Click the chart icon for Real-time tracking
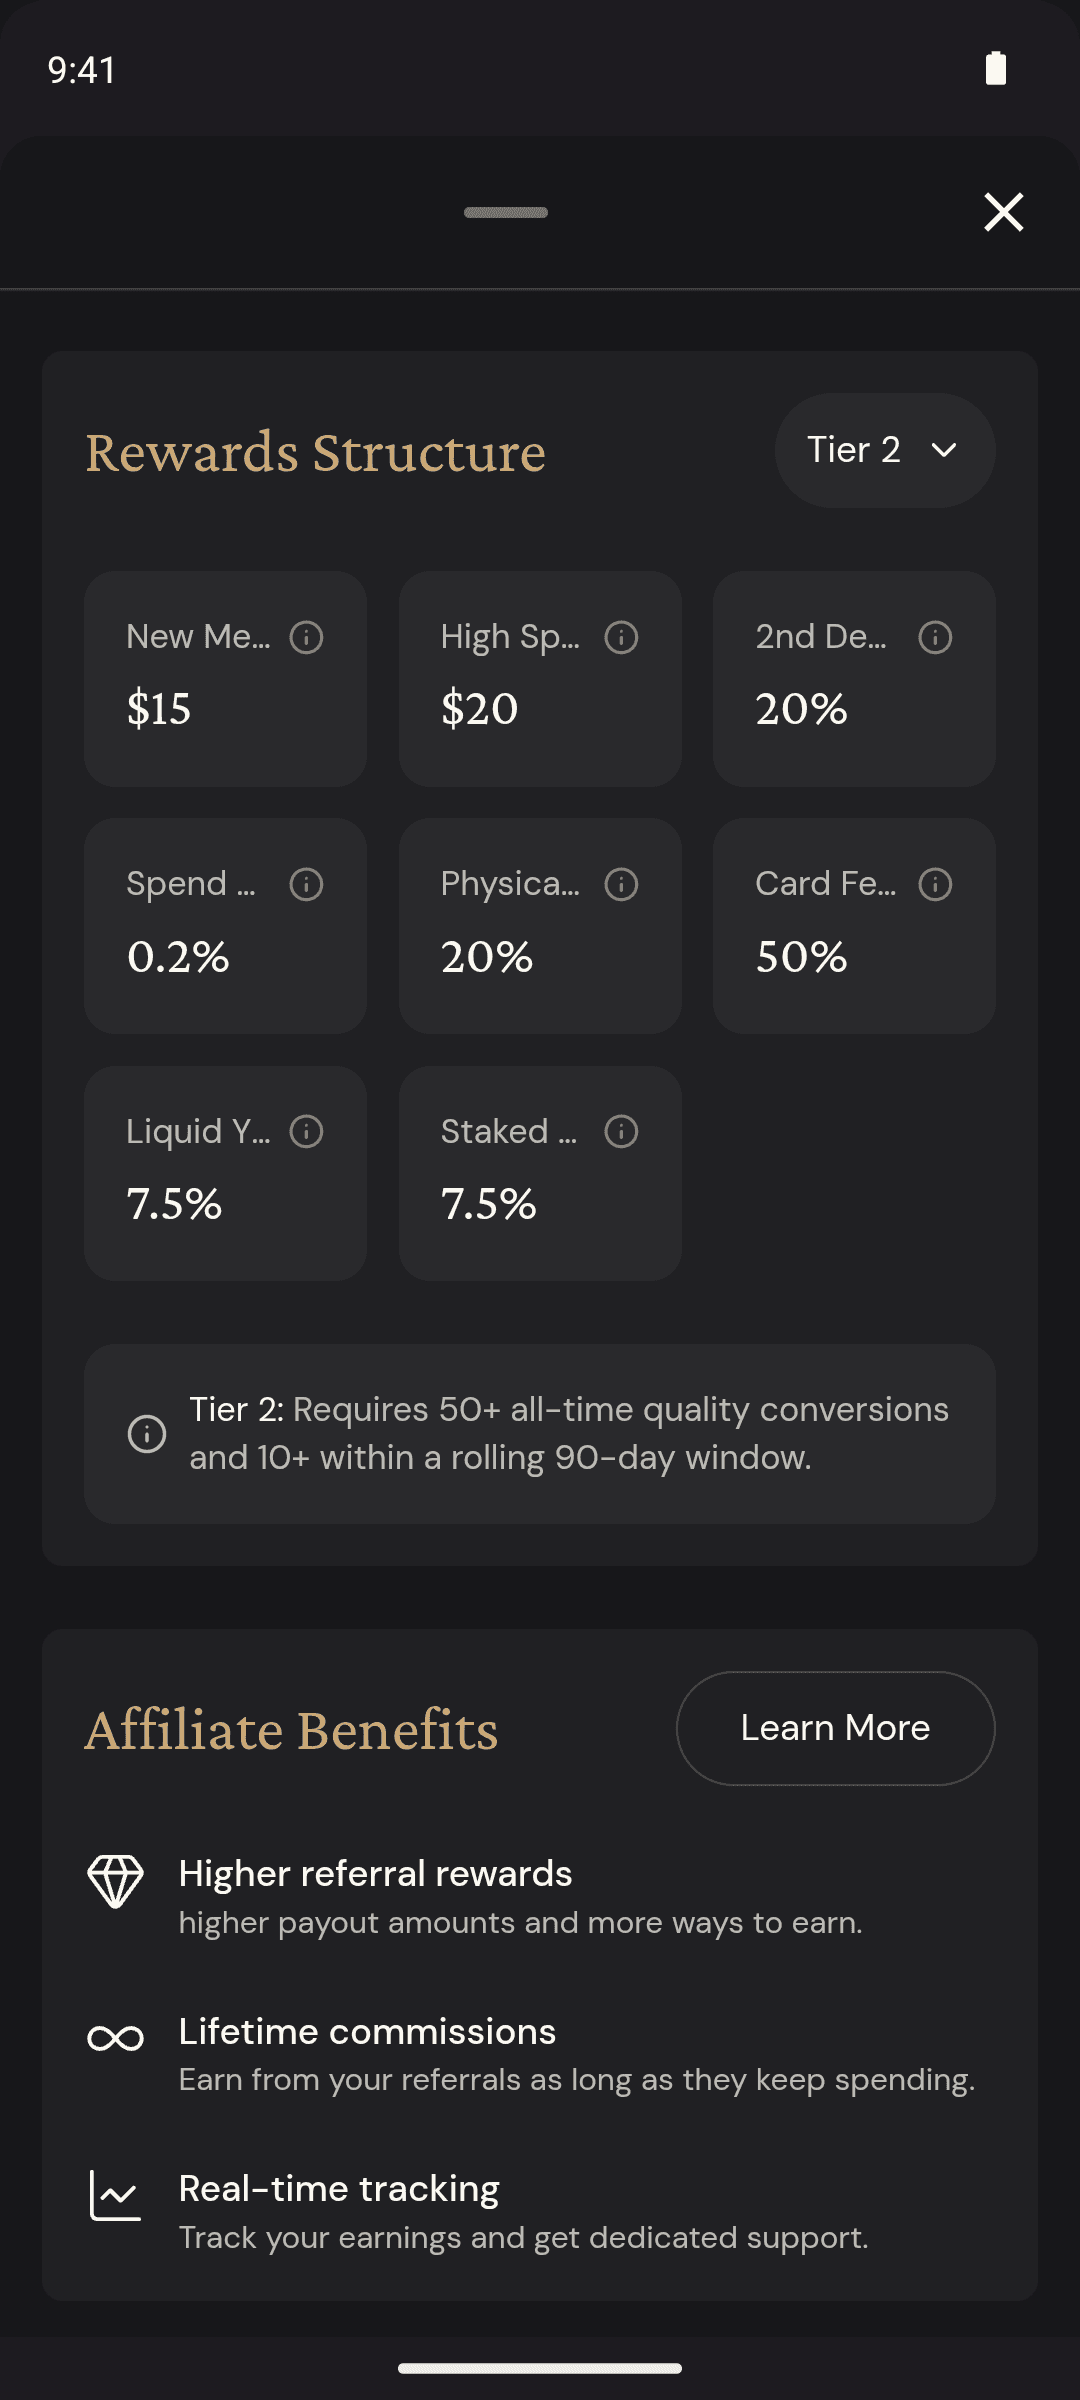The height and width of the screenshot is (2400, 1080). click(116, 2195)
